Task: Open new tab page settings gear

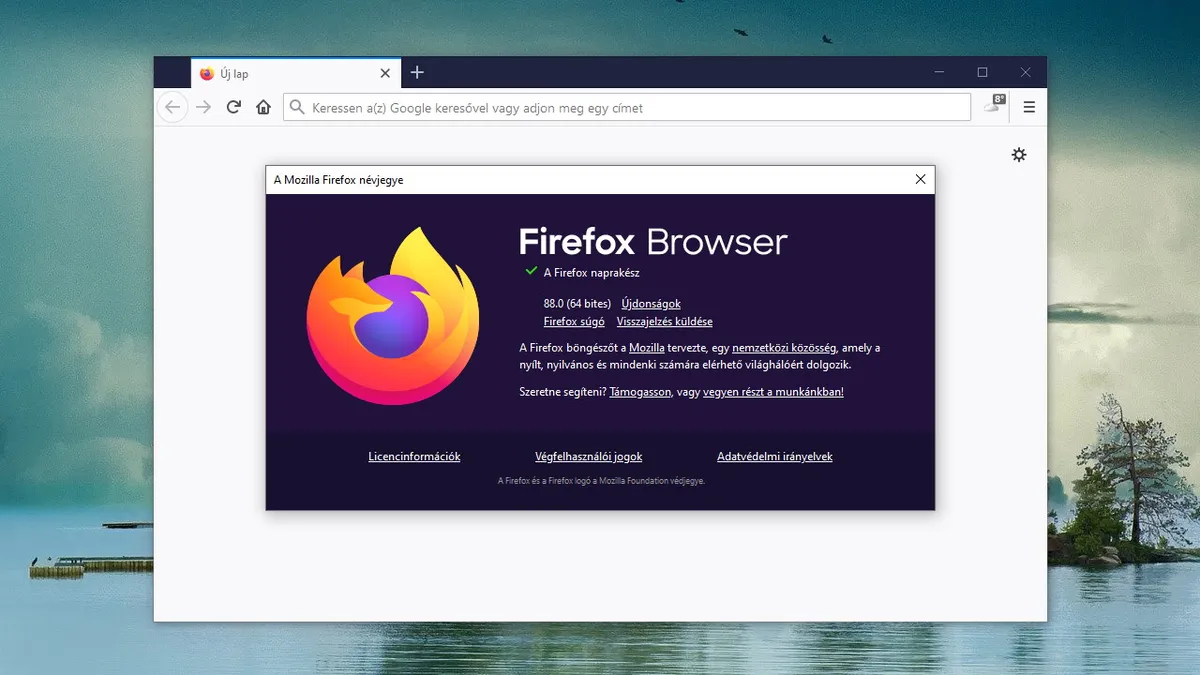Action: (1018, 155)
